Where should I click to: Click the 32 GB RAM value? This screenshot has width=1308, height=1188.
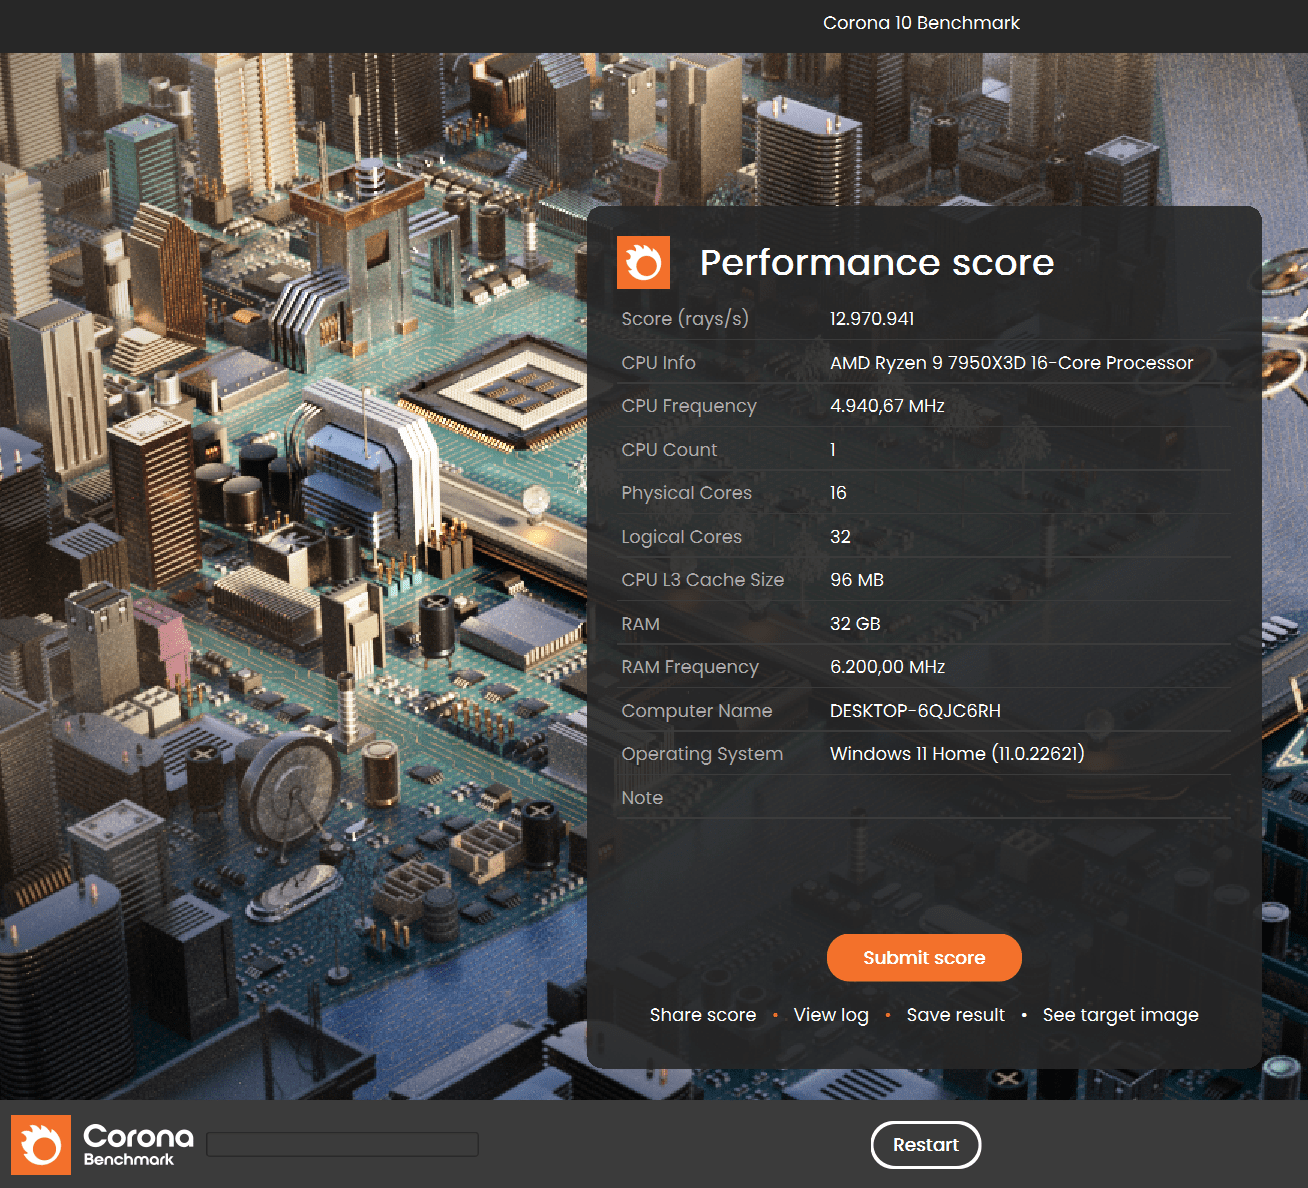coord(855,624)
